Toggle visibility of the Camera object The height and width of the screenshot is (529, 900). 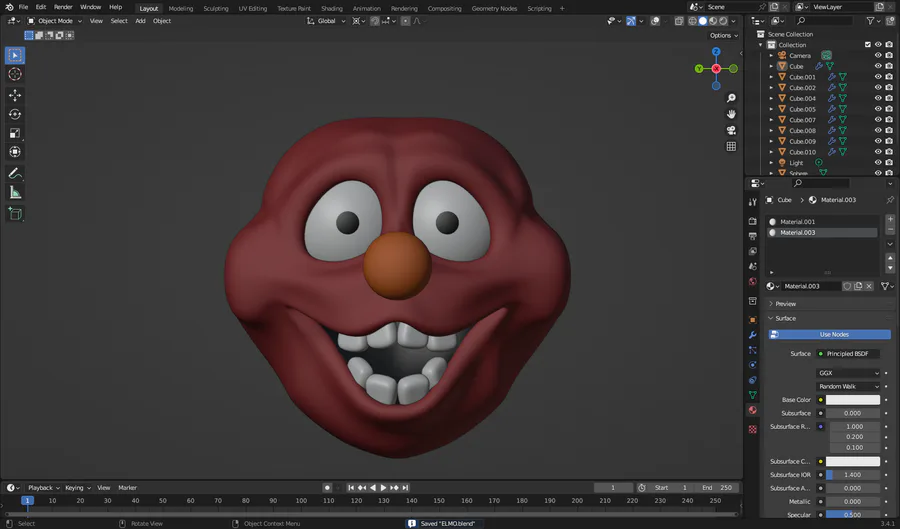(x=878, y=56)
